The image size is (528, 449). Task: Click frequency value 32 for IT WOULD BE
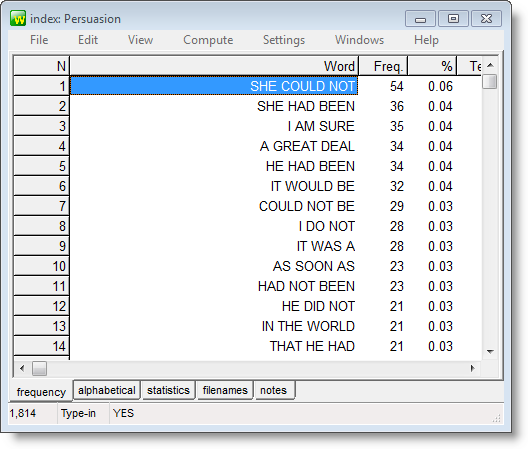coord(397,186)
